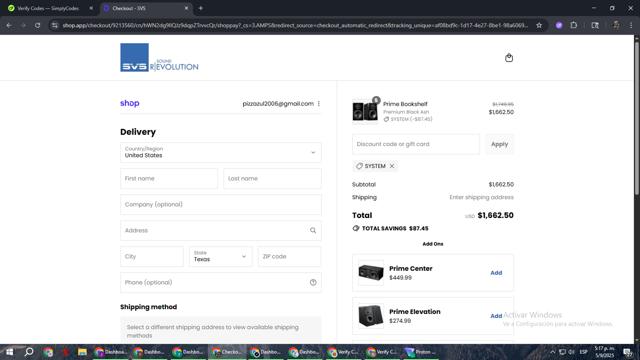Expand the Country/Region dropdown
The width and height of the screenshot is (640, 360).
click(x=220, y=152)
